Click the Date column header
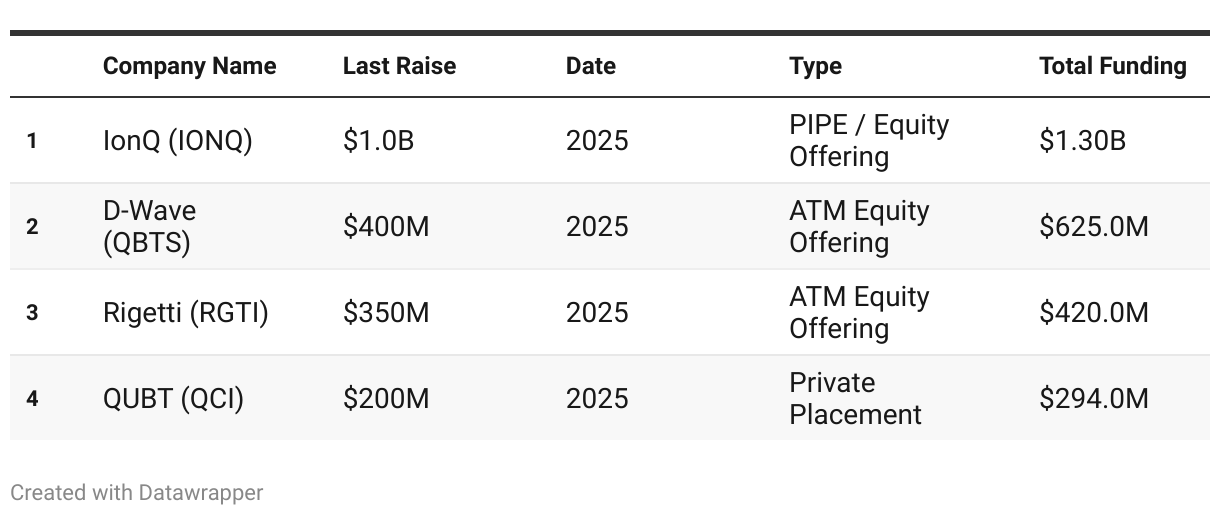The width and height of the screenshot is (1220, 516). [x=590, y=66]
